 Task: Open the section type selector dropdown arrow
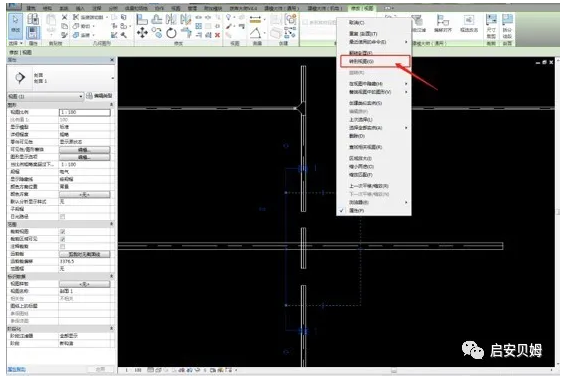tap(112, 78)
